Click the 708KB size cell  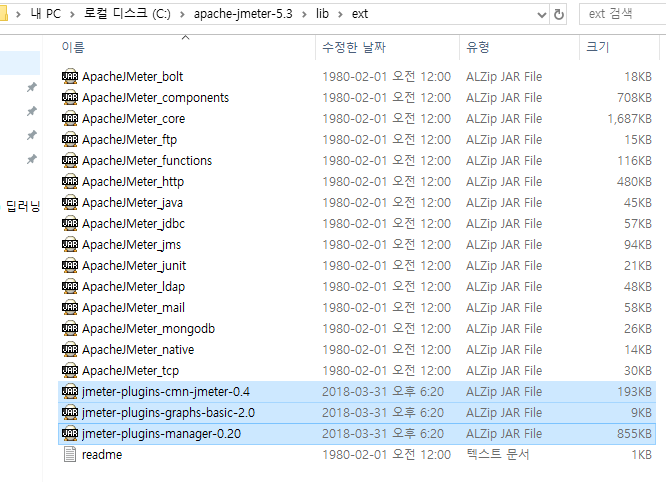[x=635, y=98]
